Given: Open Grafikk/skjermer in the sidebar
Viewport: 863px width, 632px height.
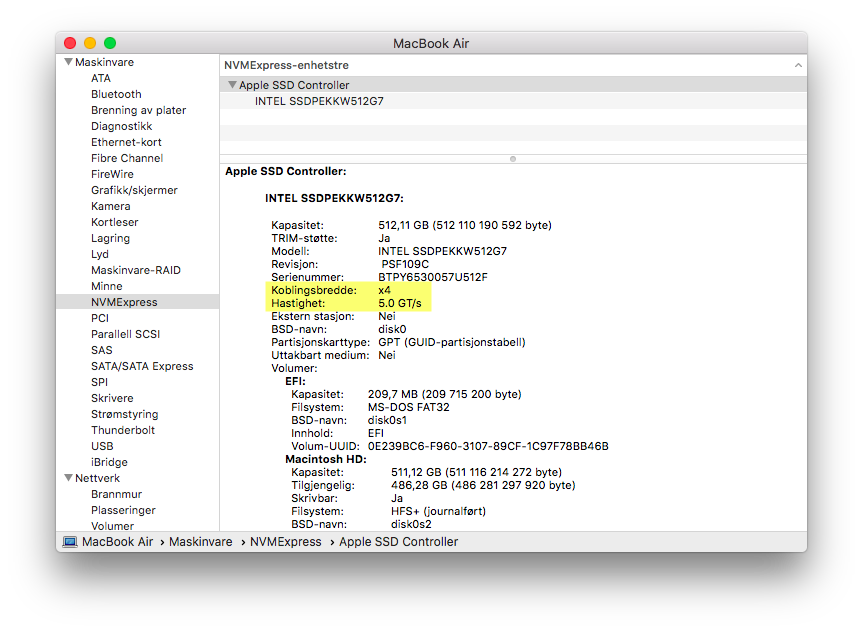Looking at the screenshot, I should [x=134, y=190].
